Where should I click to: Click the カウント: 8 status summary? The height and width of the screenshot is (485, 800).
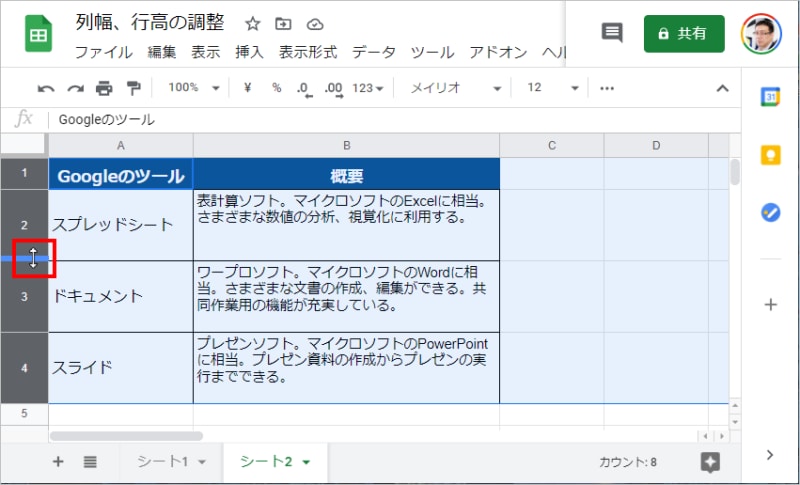click(628, 463)
